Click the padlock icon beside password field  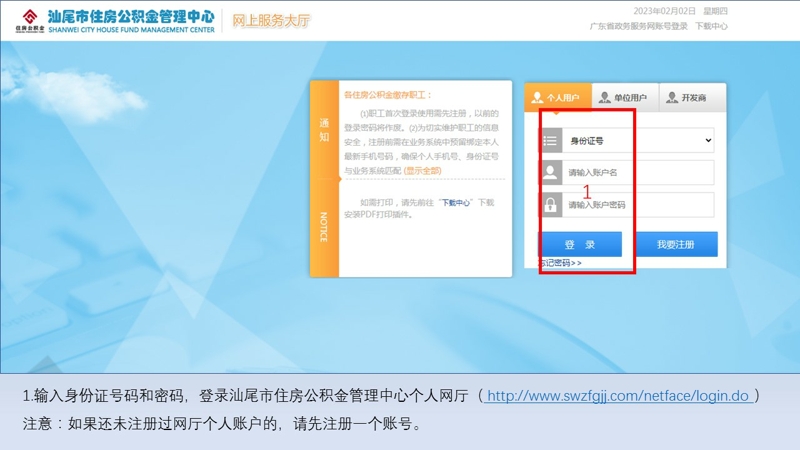[550, 205]
